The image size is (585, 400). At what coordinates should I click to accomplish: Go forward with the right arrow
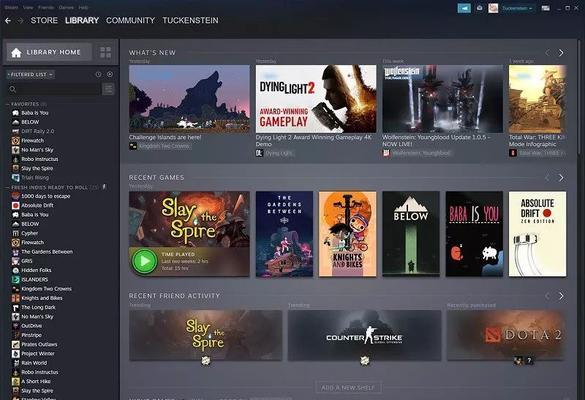click(x=21, y=21)
